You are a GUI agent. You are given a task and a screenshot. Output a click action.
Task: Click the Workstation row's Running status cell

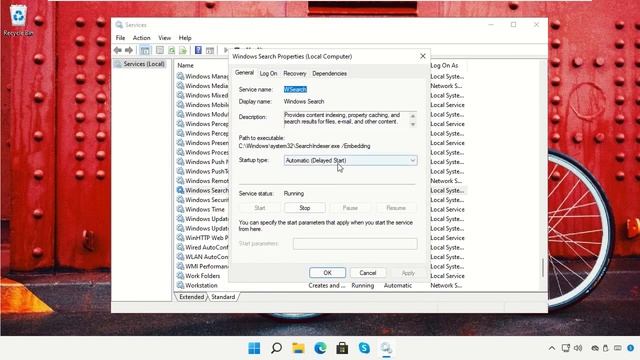(362, 286)
